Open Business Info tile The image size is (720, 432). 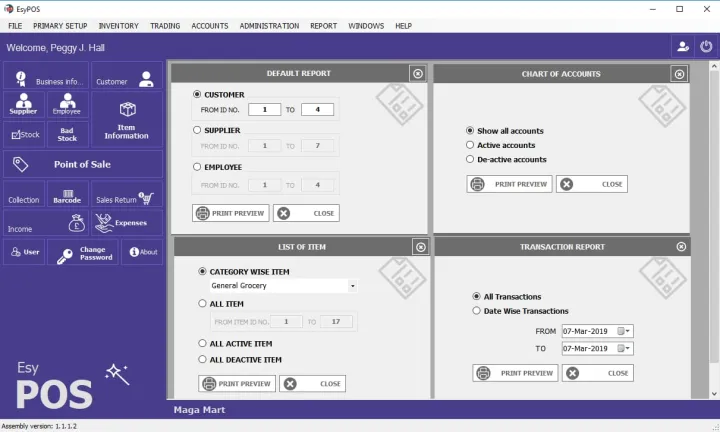click(46, 76)
